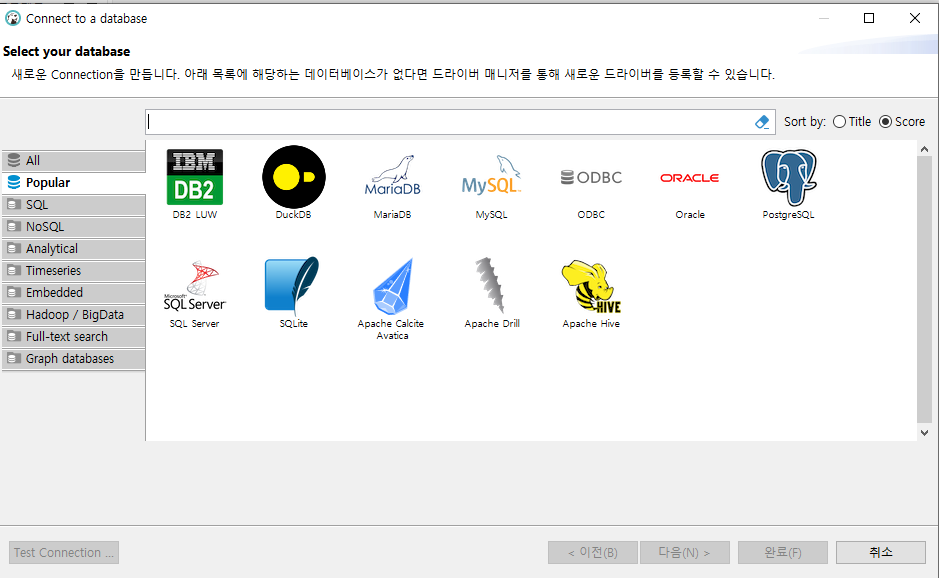Image resolution: width=939 pixels, height=578 pixels.
Task: Go back with the 이전(B) button
Action: coord(593,553)
